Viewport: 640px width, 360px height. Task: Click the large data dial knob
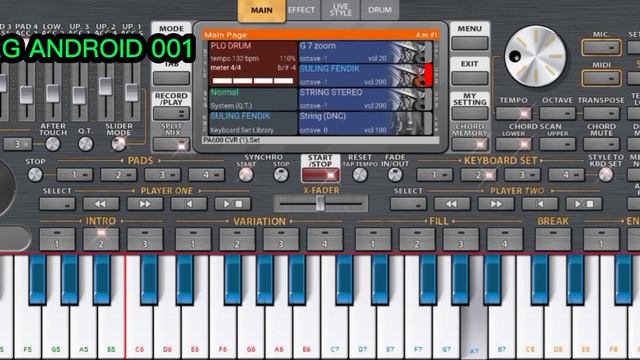tap(535, 56)
